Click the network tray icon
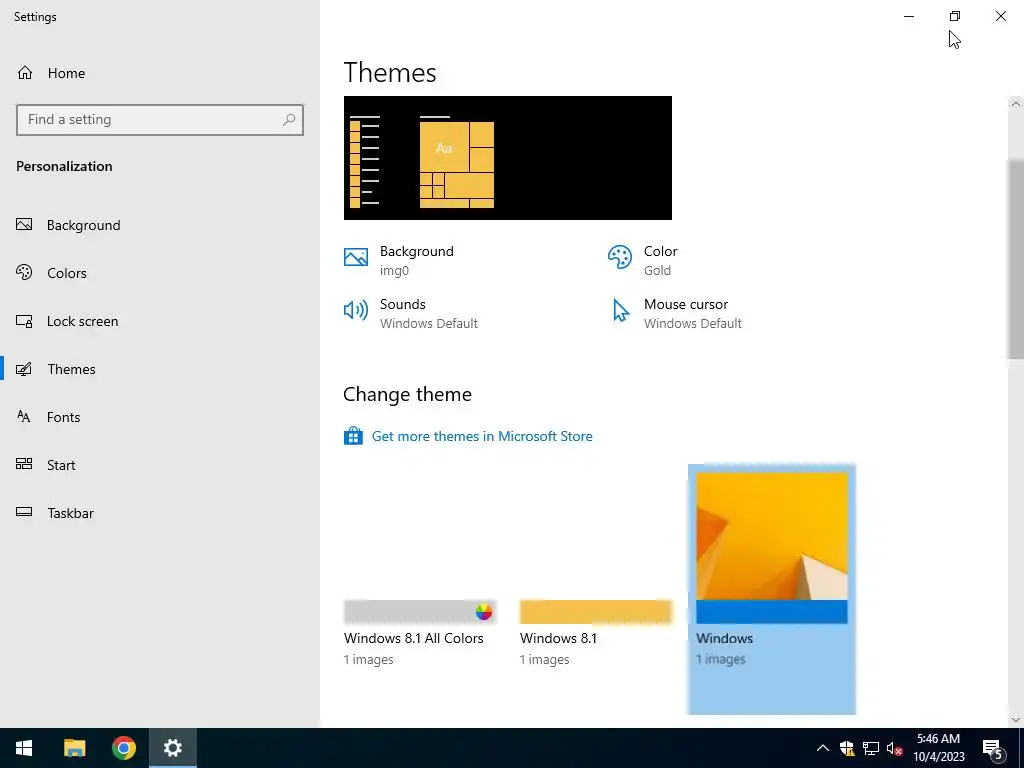1024x768 pixels. click(871, 748)
